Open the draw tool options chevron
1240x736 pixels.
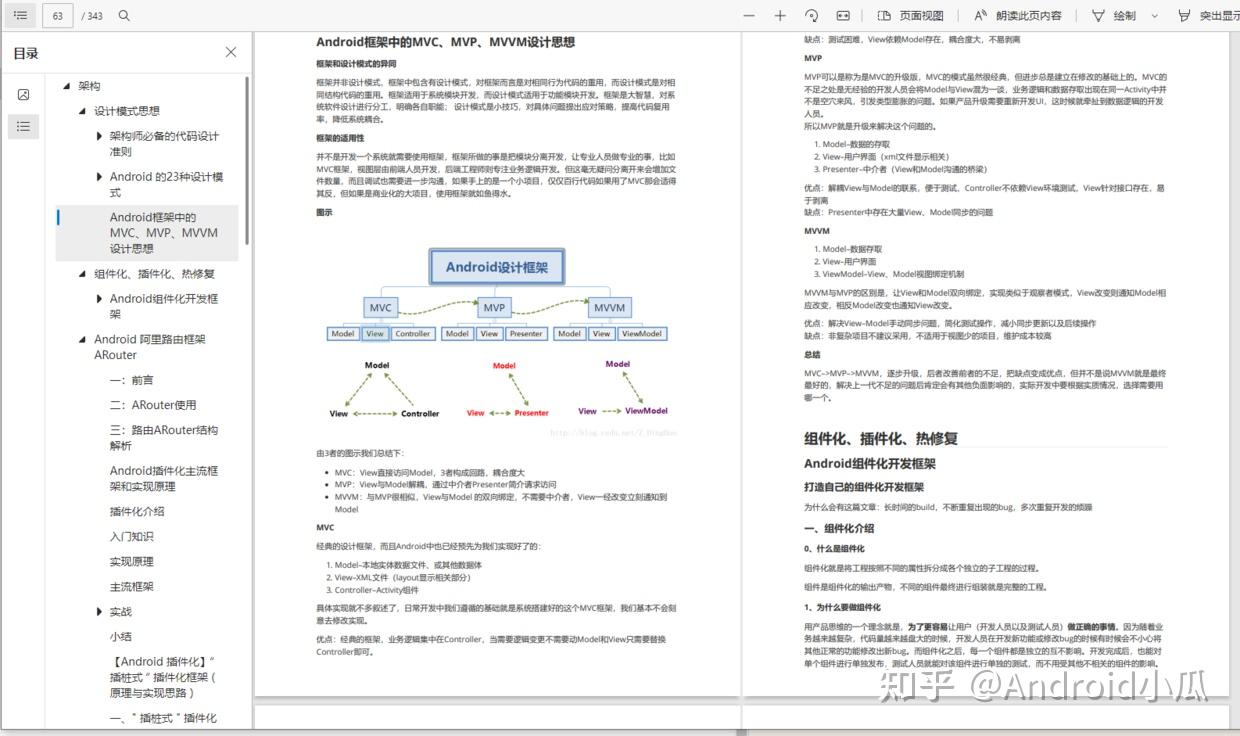[x=1155, y=16]
